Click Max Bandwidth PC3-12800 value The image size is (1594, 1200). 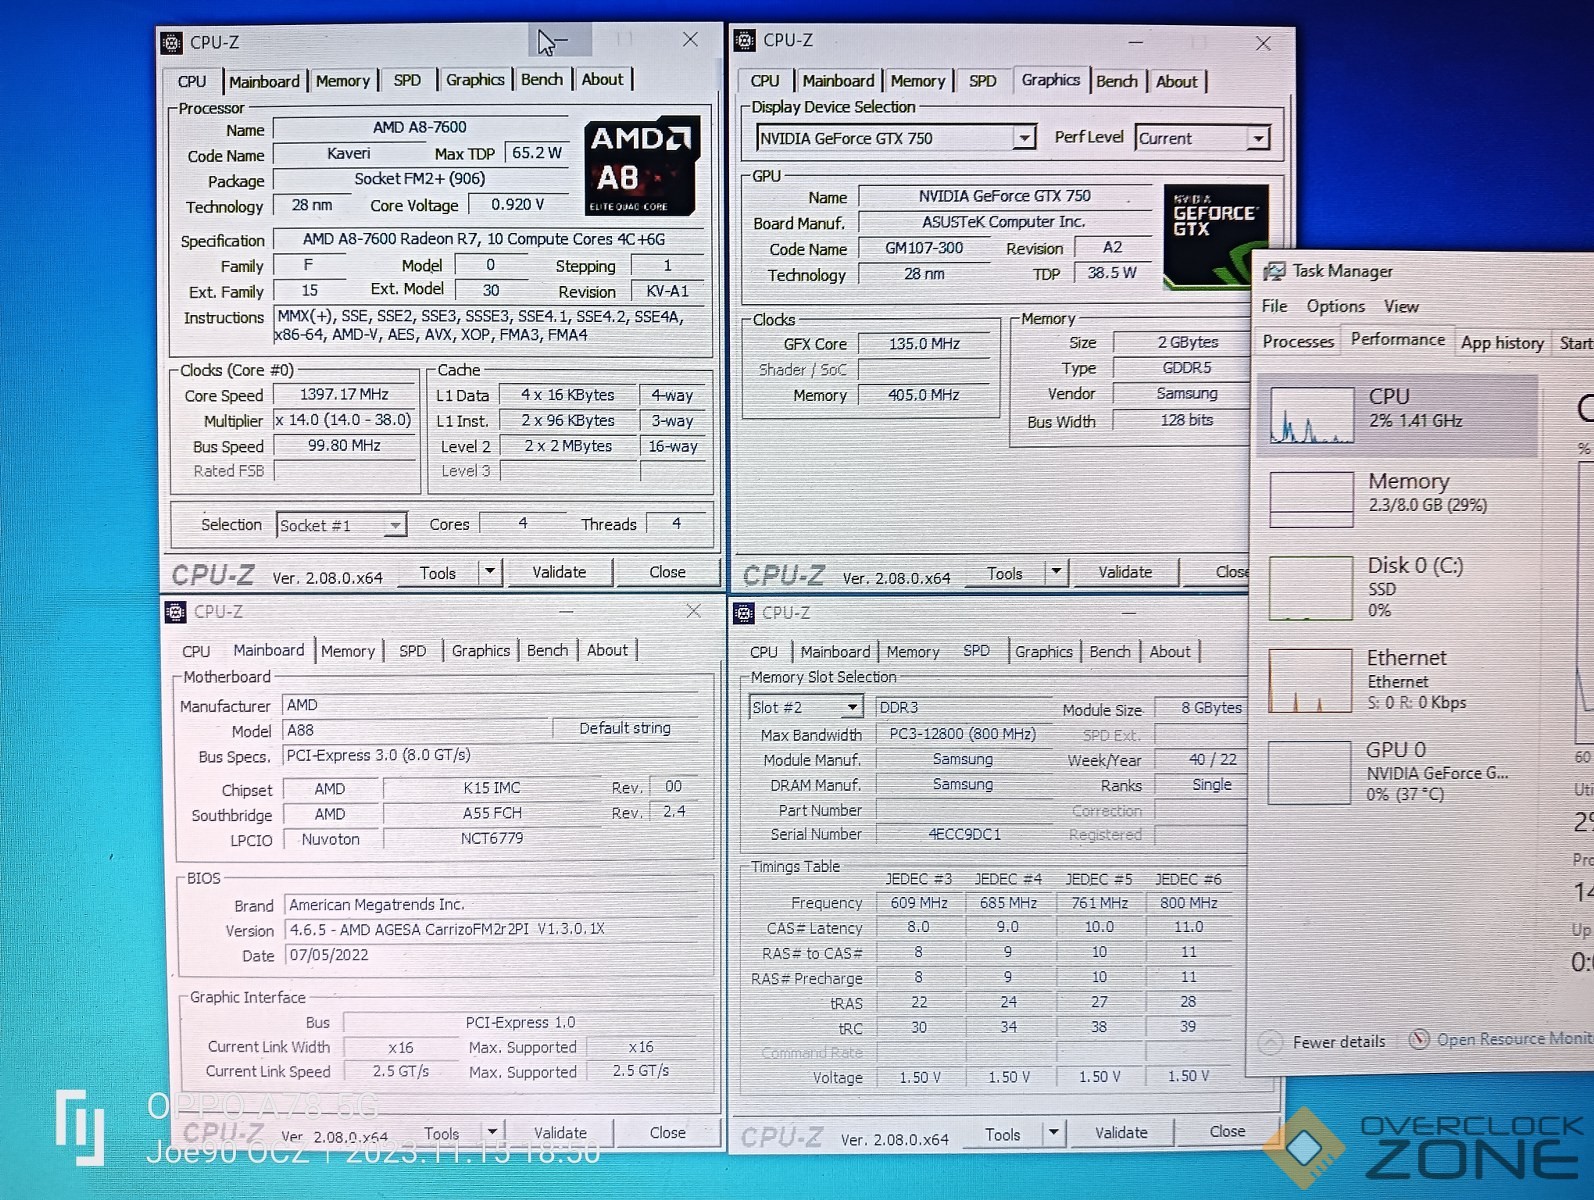(963, 734)
